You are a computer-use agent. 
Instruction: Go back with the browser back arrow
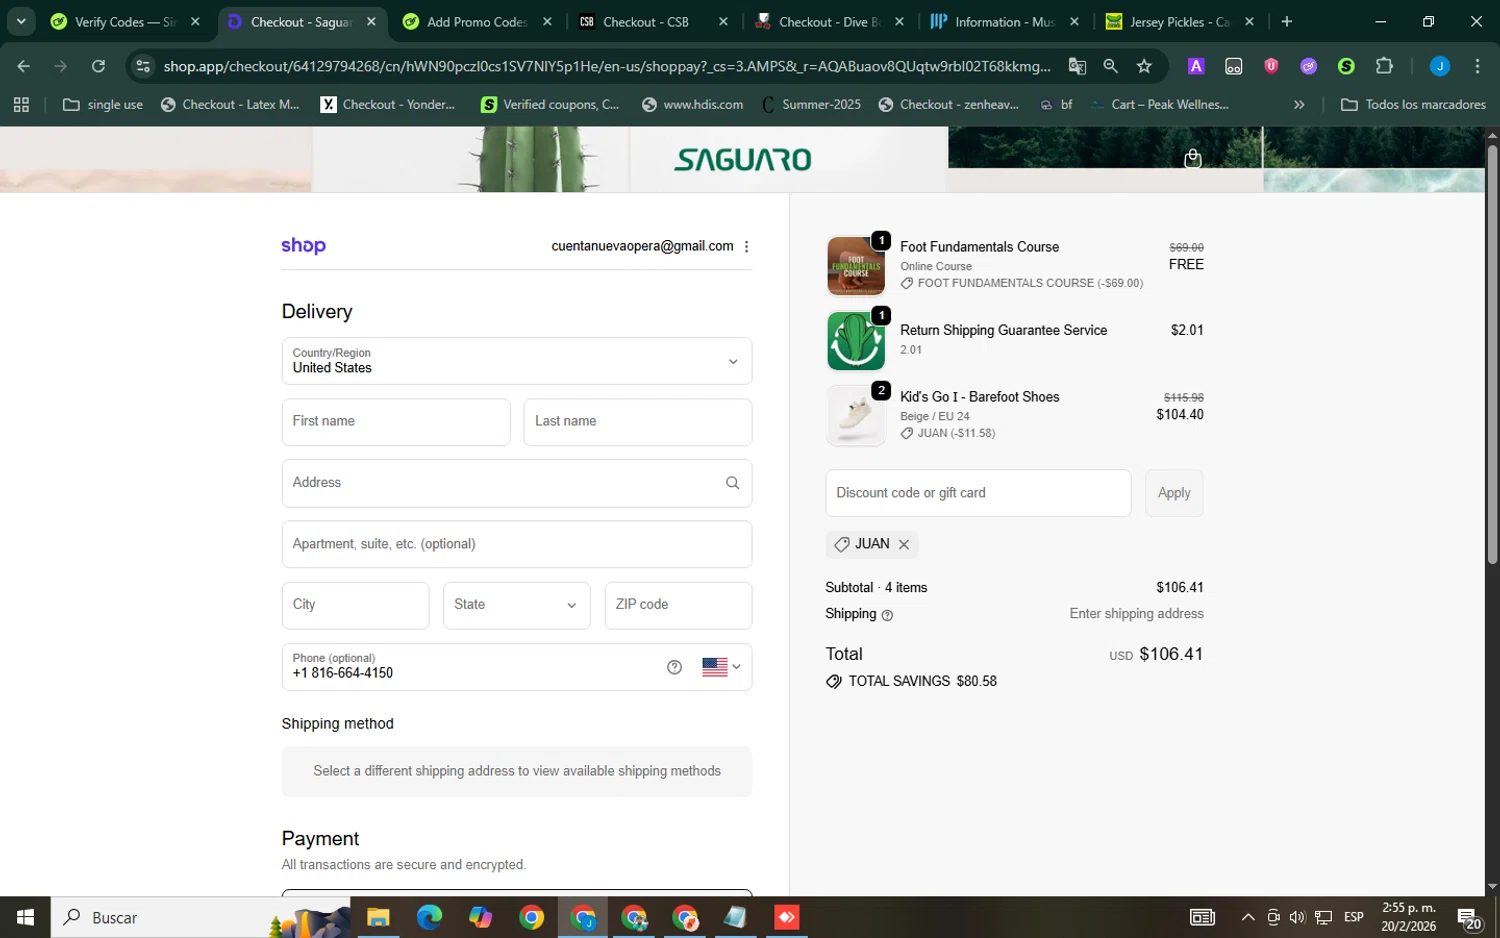coord(24,66)
